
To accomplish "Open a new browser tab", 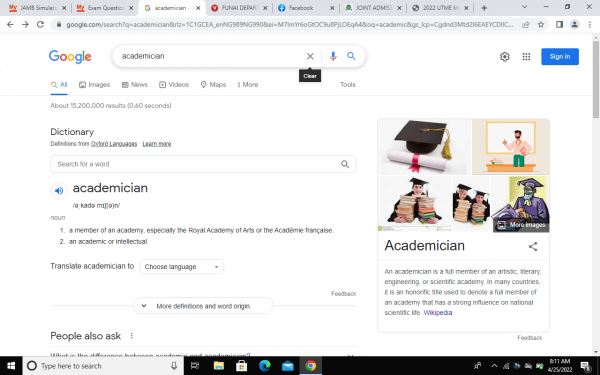I will coord(484,8).
